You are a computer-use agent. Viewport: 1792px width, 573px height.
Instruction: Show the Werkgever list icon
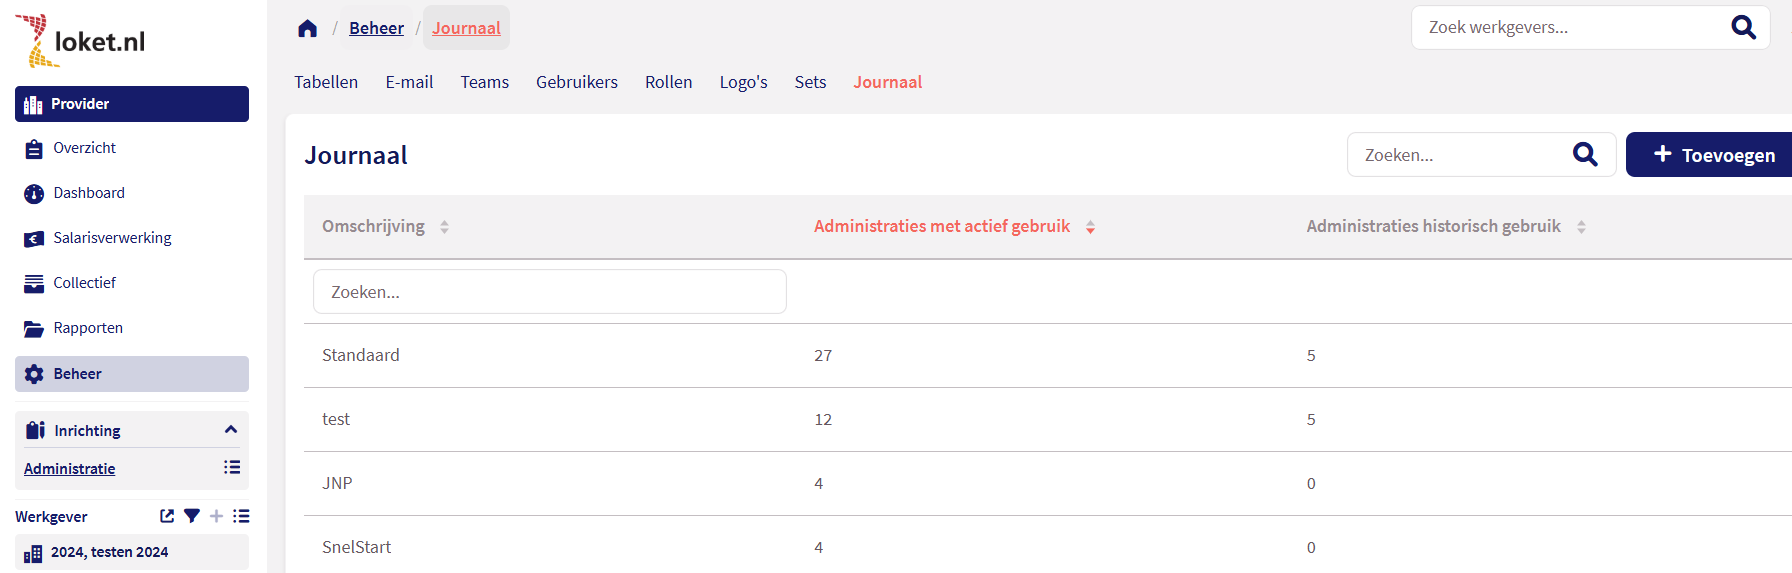pos(241,516)
